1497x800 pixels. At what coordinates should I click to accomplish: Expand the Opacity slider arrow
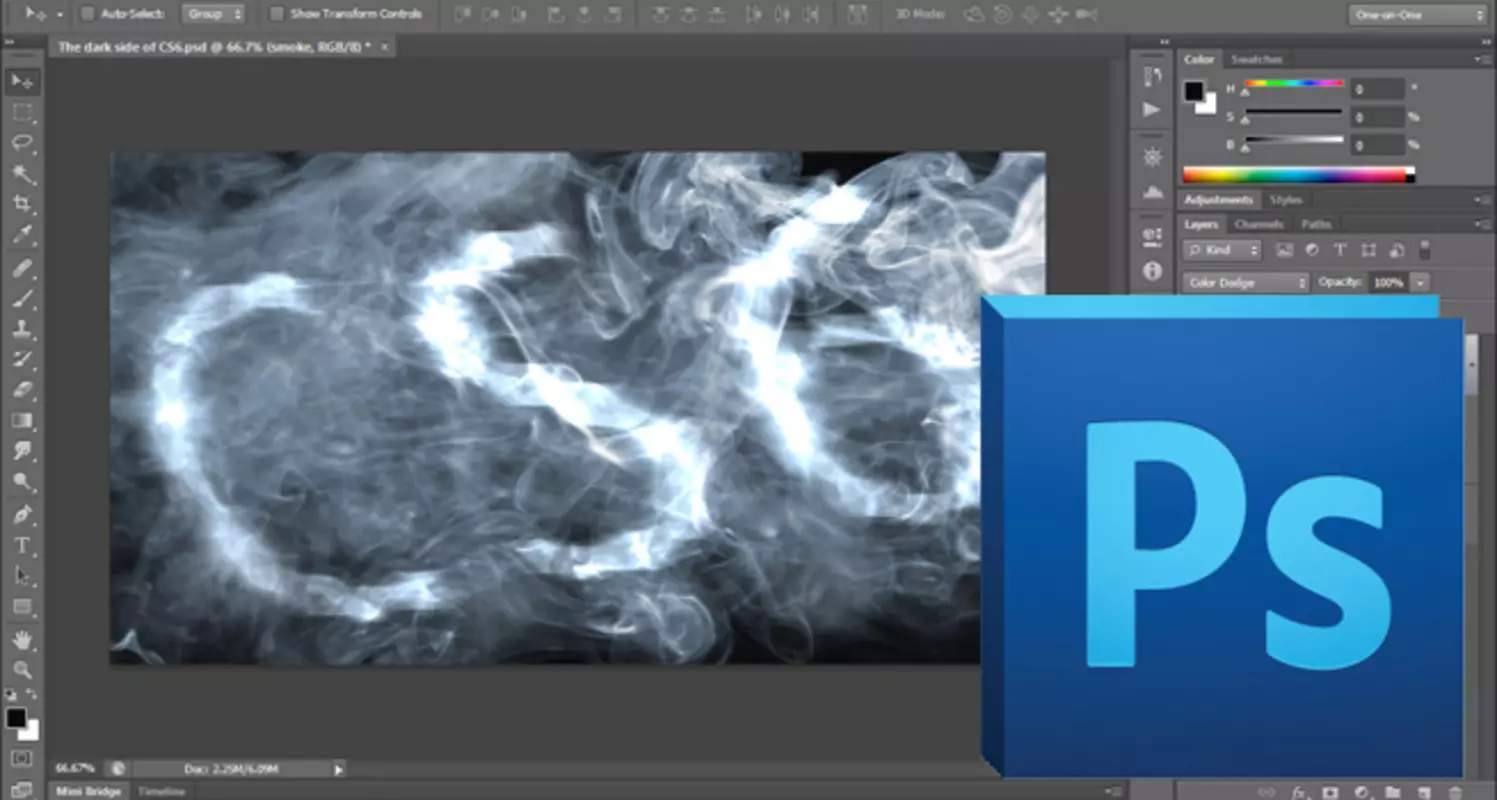pos(1420,283)
